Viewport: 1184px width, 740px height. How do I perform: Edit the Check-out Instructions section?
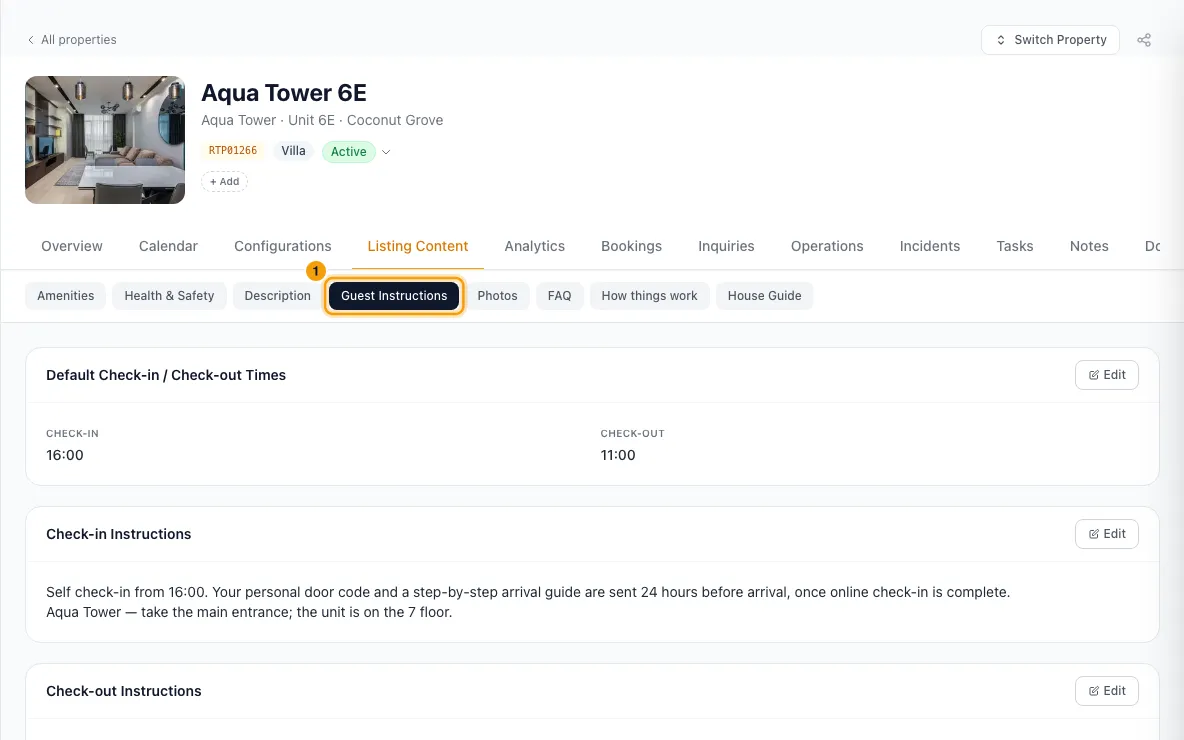pyautogui.click(x=1106, y=691)
